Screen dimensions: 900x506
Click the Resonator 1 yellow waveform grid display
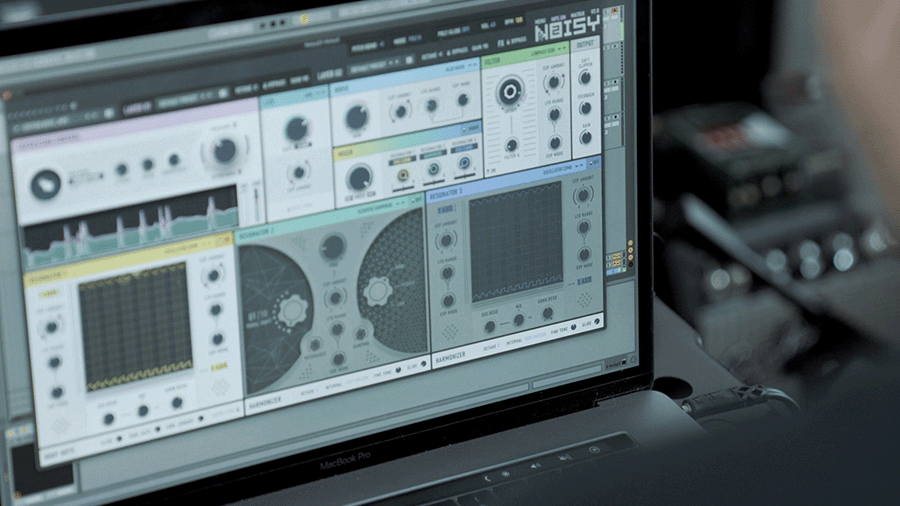click(x=136, y=327)
